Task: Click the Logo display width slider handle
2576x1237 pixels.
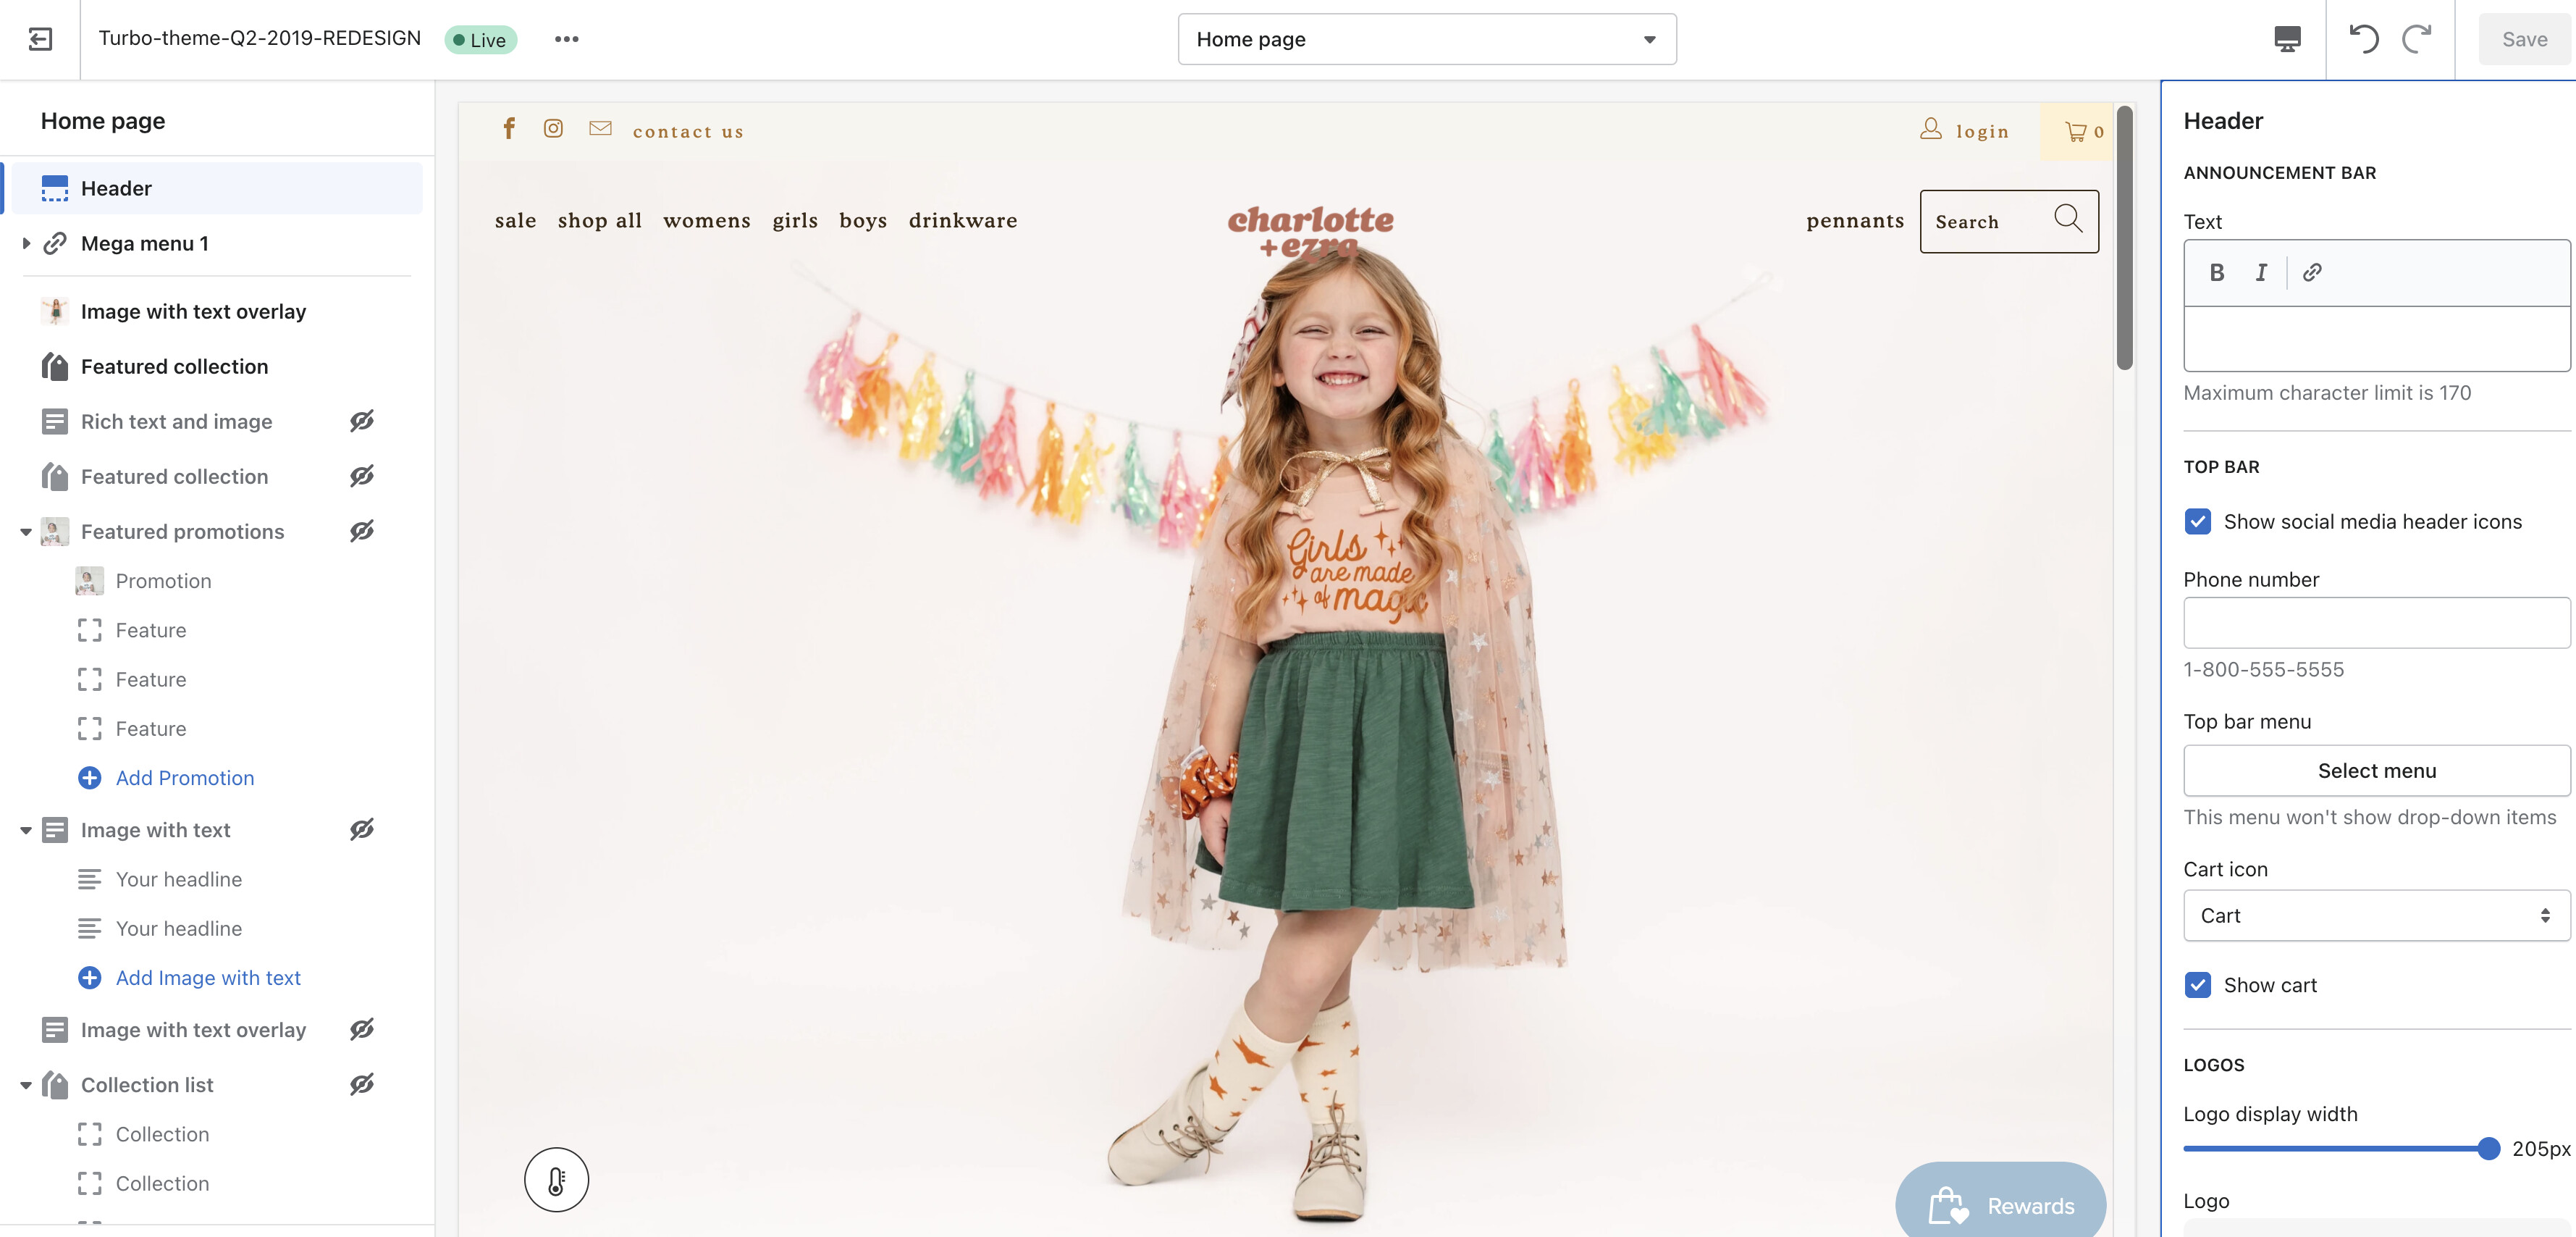Action: click(x=2489, y=1149)
